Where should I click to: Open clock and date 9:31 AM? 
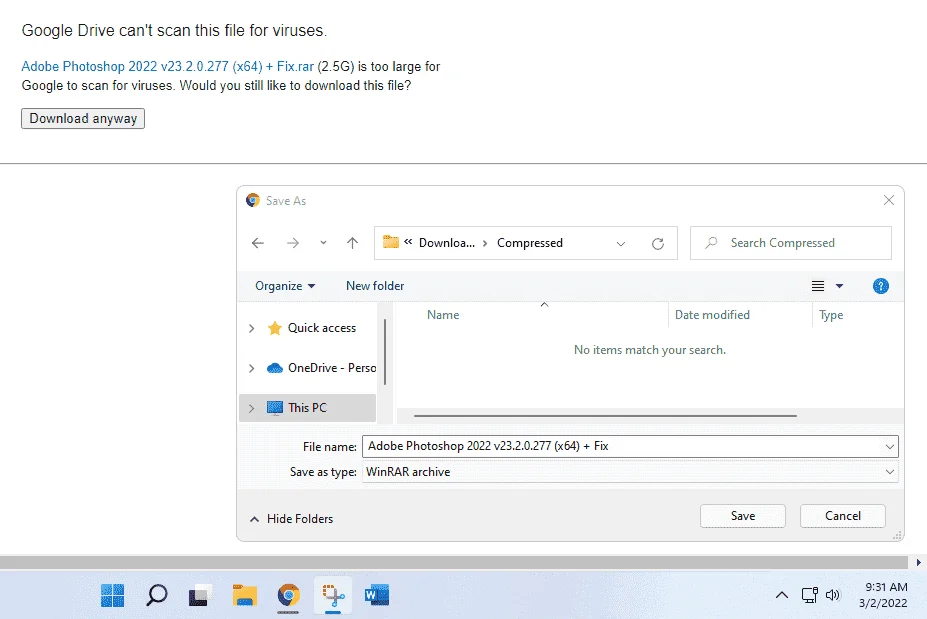(x=885, y=595)
